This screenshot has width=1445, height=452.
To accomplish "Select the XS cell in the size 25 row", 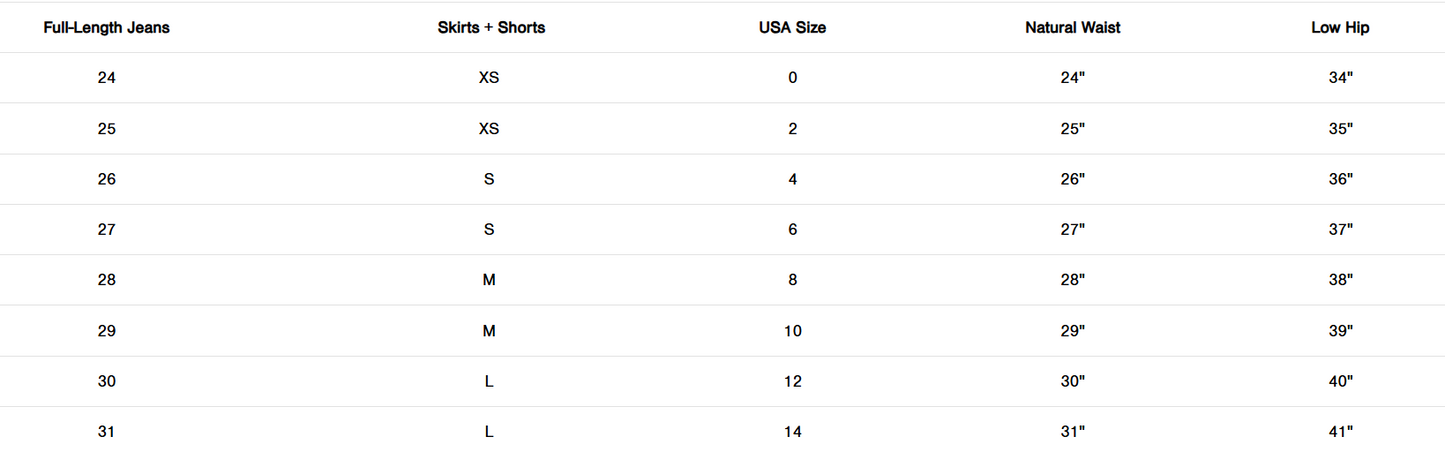I will pyautogui.click(x=489, y=129).
